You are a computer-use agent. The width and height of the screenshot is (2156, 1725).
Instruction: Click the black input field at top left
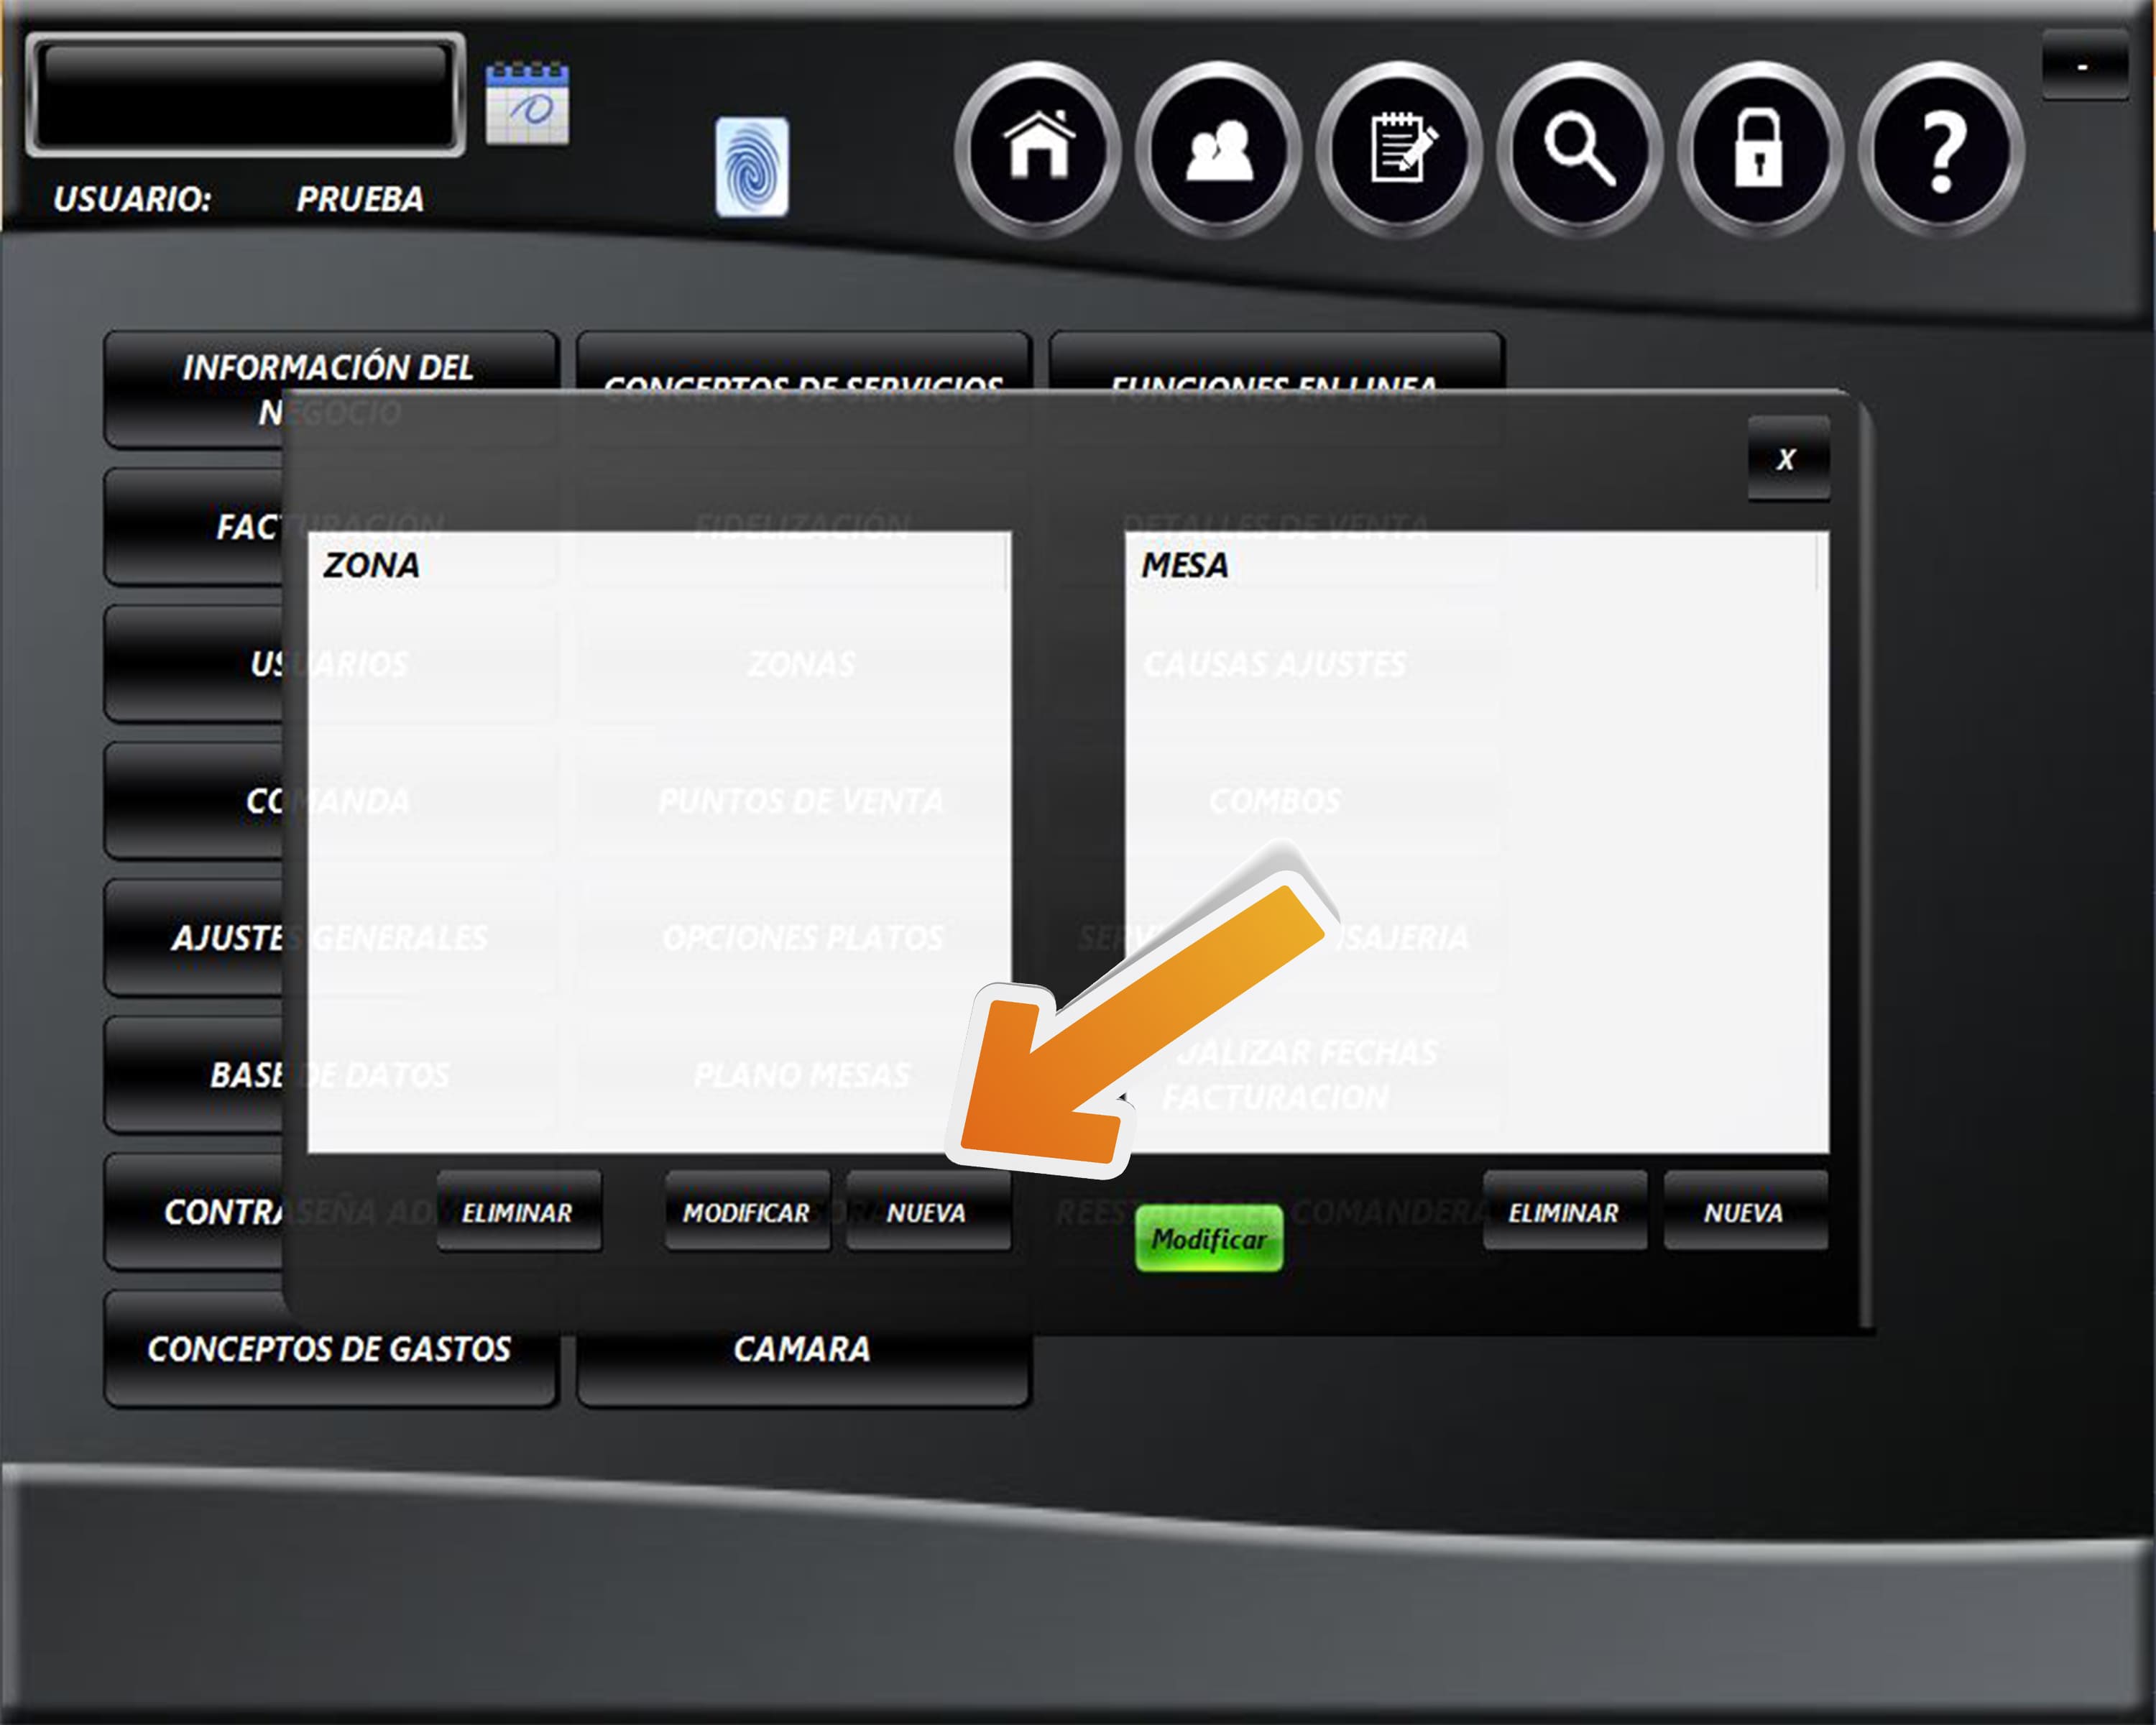pos(245,95)
